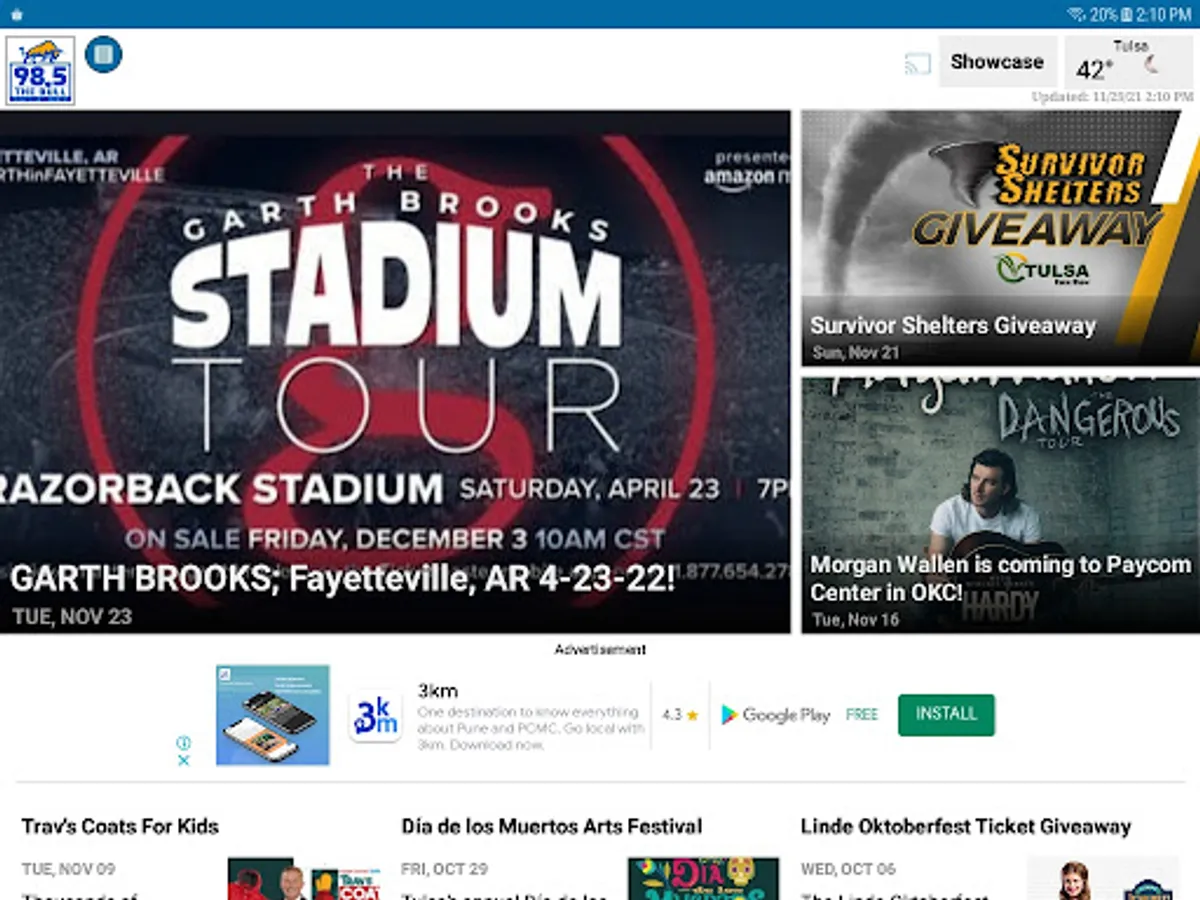Select the Morgan Wallen is coming headline
This screenshot has height=900, width=1200.
1000,578
